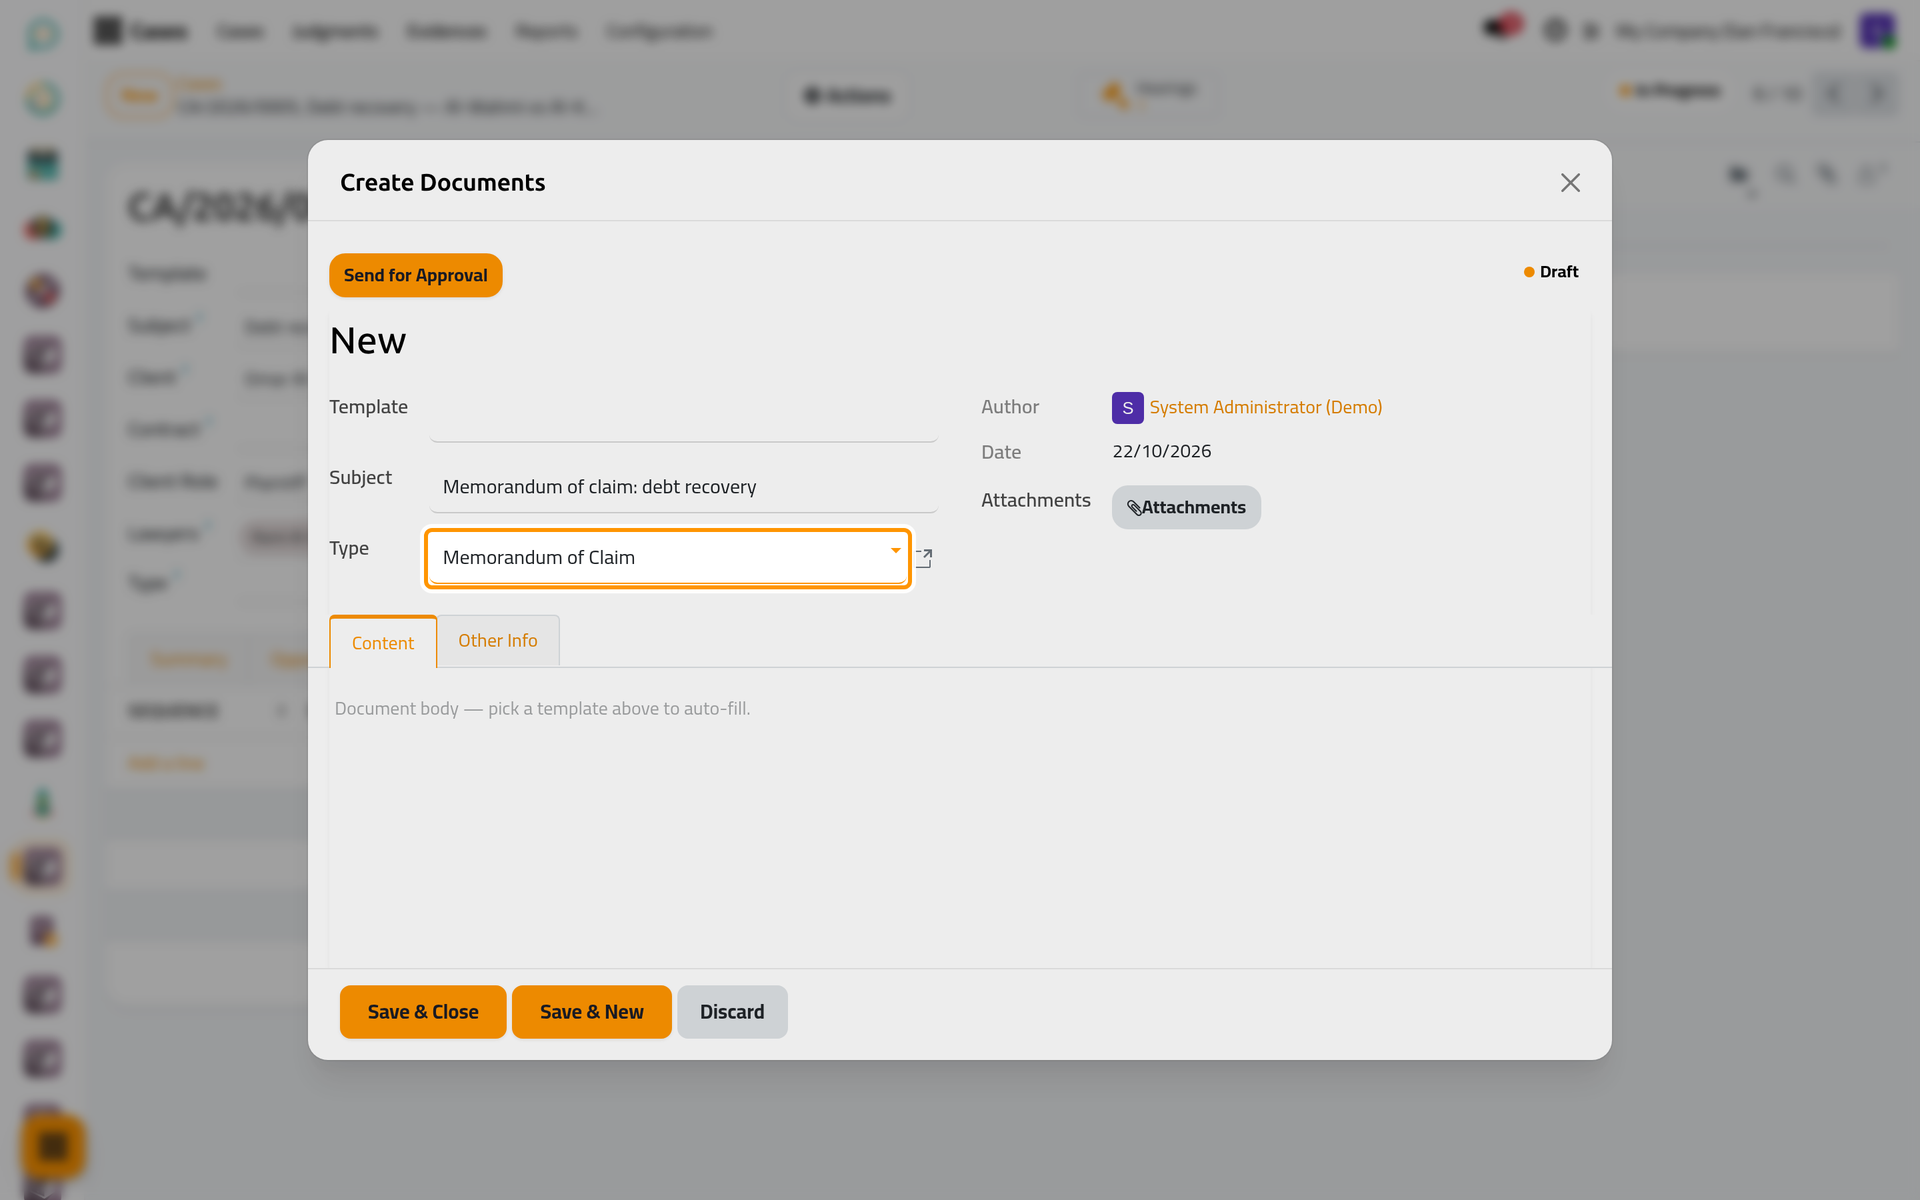Click Send for Approval
Viewport: 1920px width, 1200px height.
click(416, 275)
